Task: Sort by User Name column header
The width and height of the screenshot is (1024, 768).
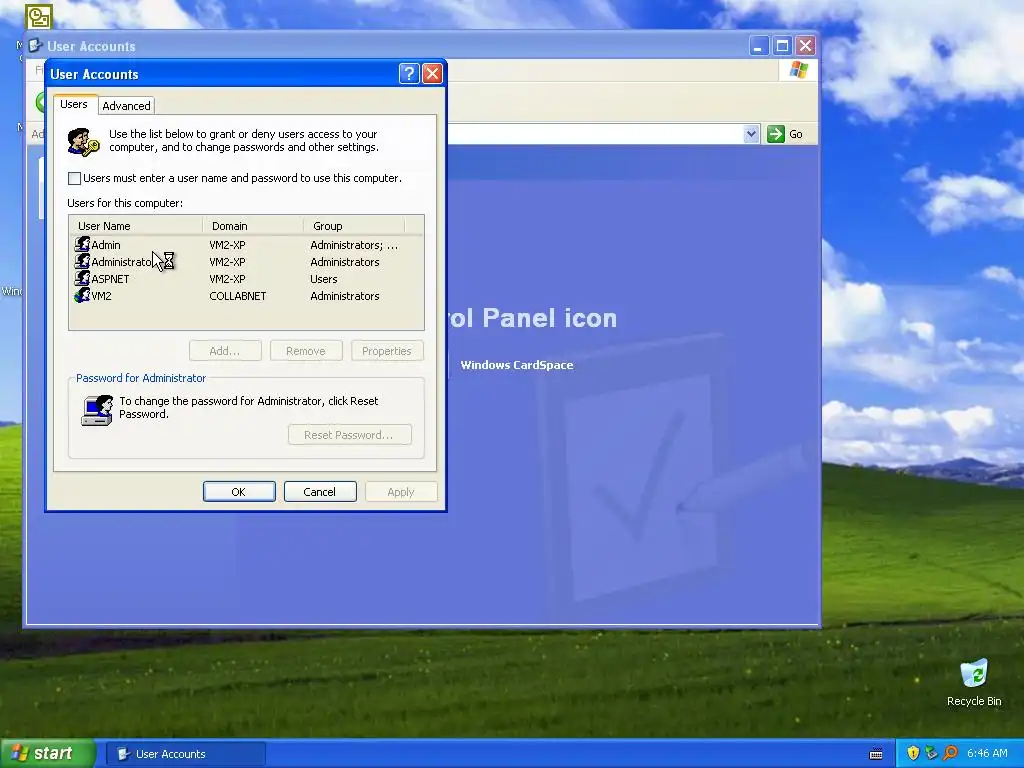Action: pos(136,226)
